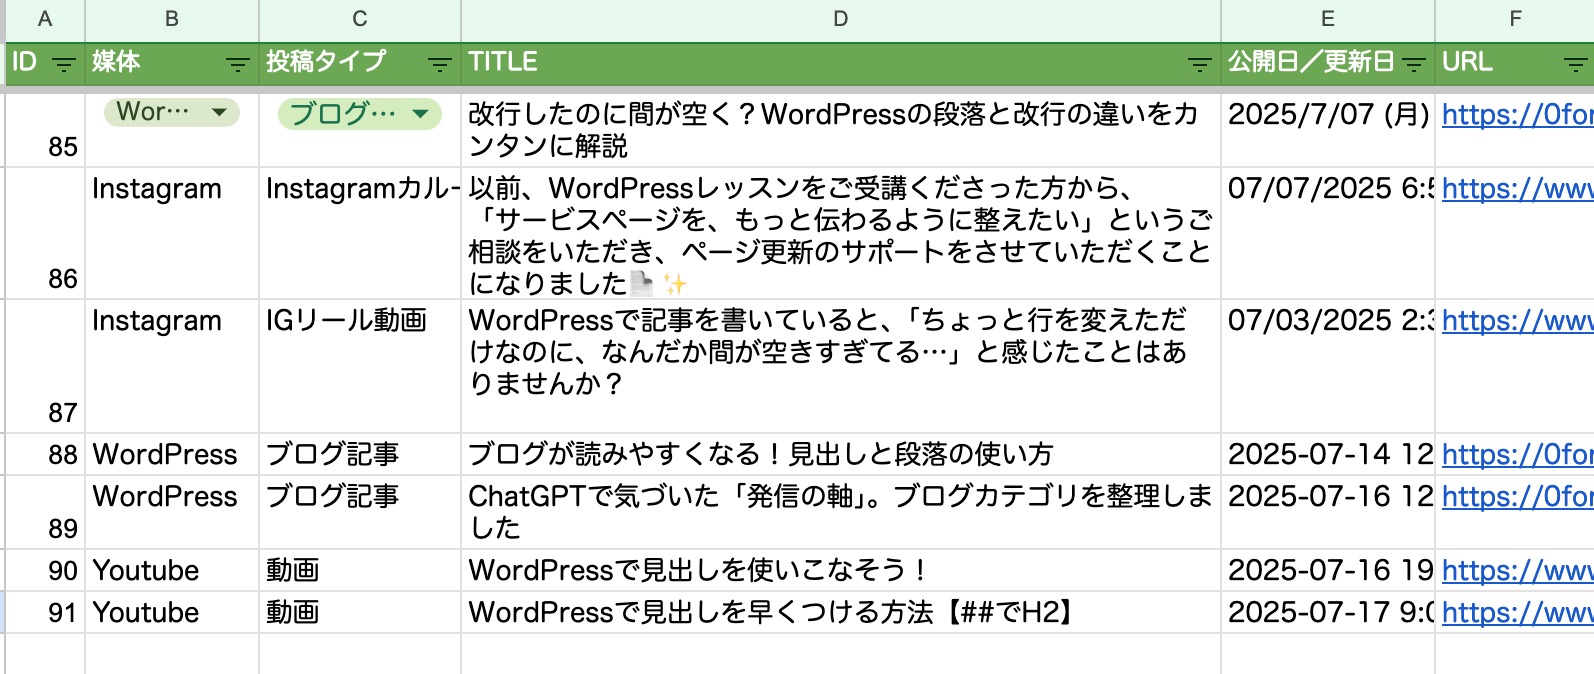Screen dimensions: 1594x674
Task: Expand the Wor… dropdown chip in row 85
Action: click(x=219, y=113)
